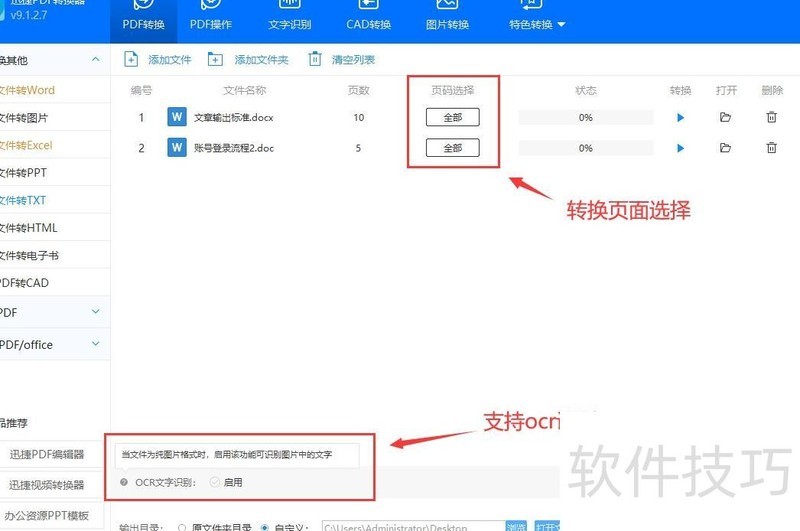Select the 自定义 output directory radio button

click(265, 527)
